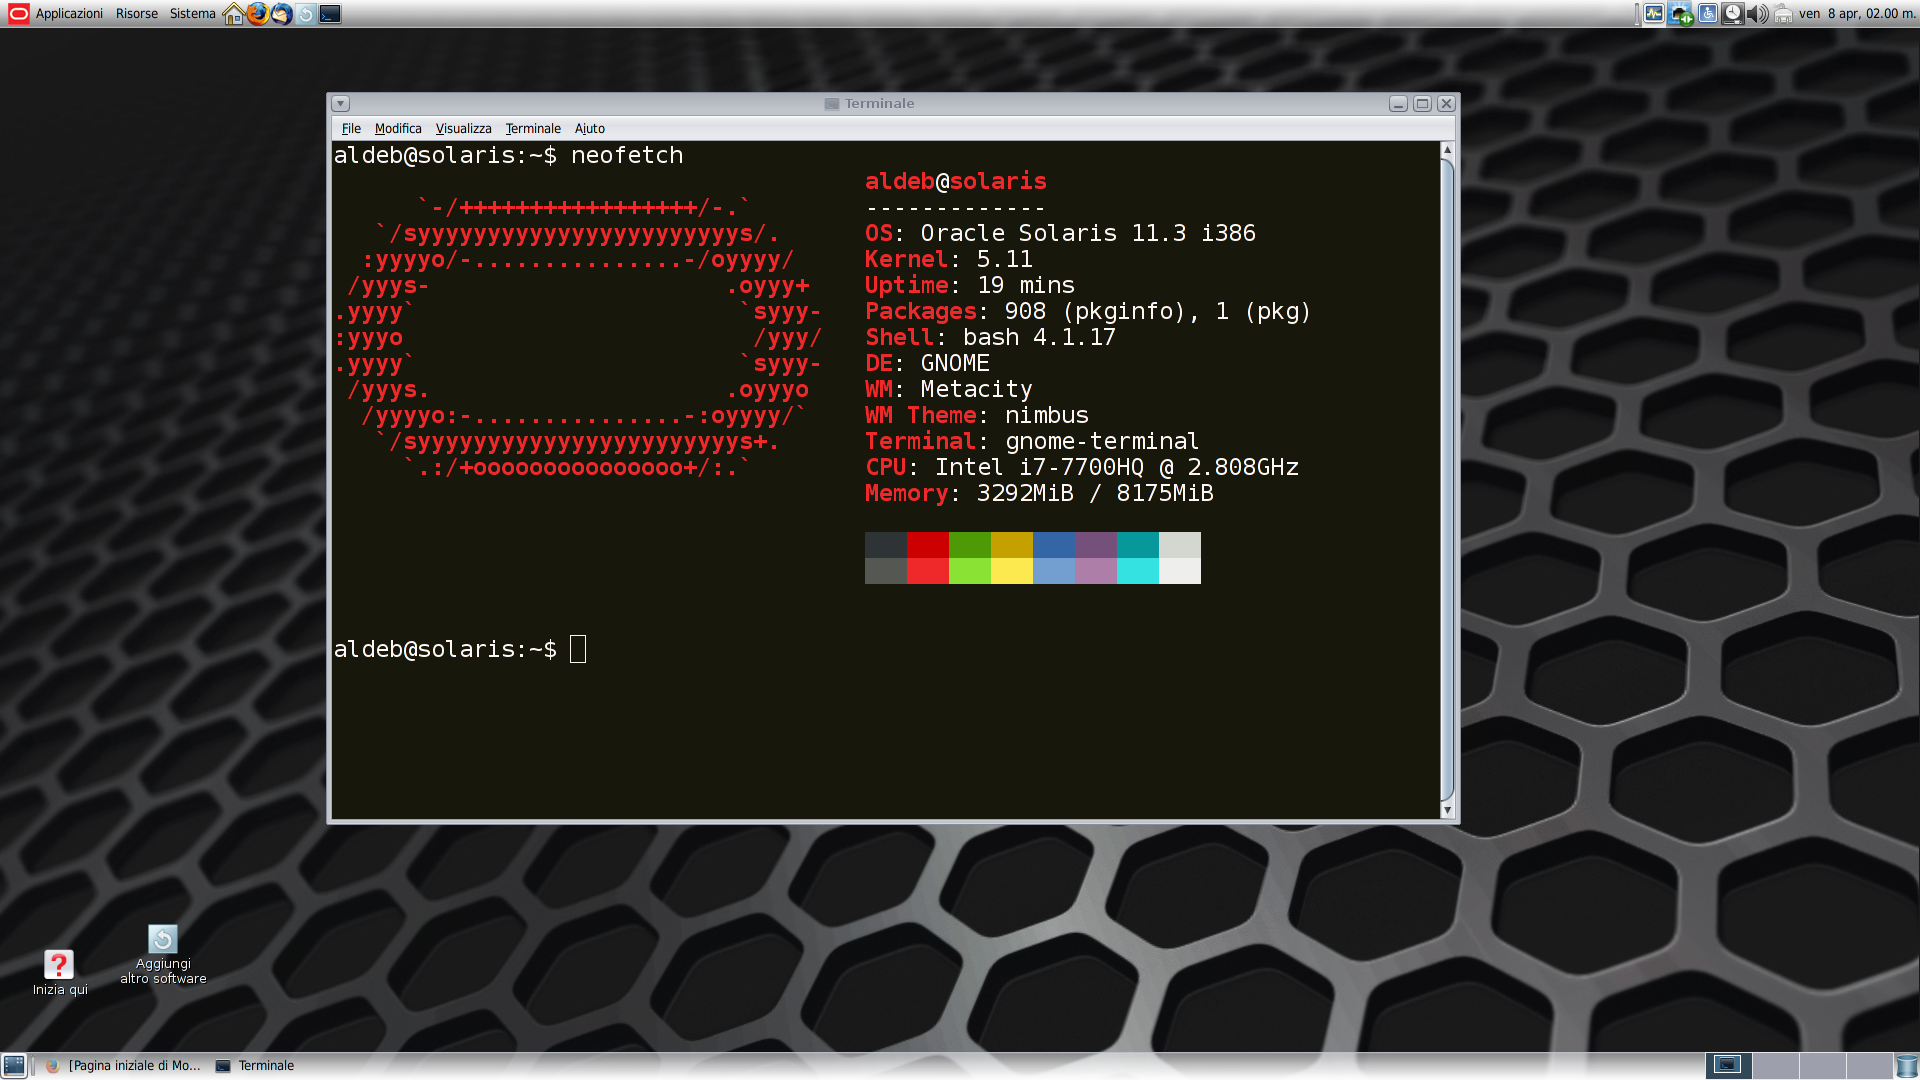
Task: Open the system monitor applet icon
Action: (x=1654, y=14)
